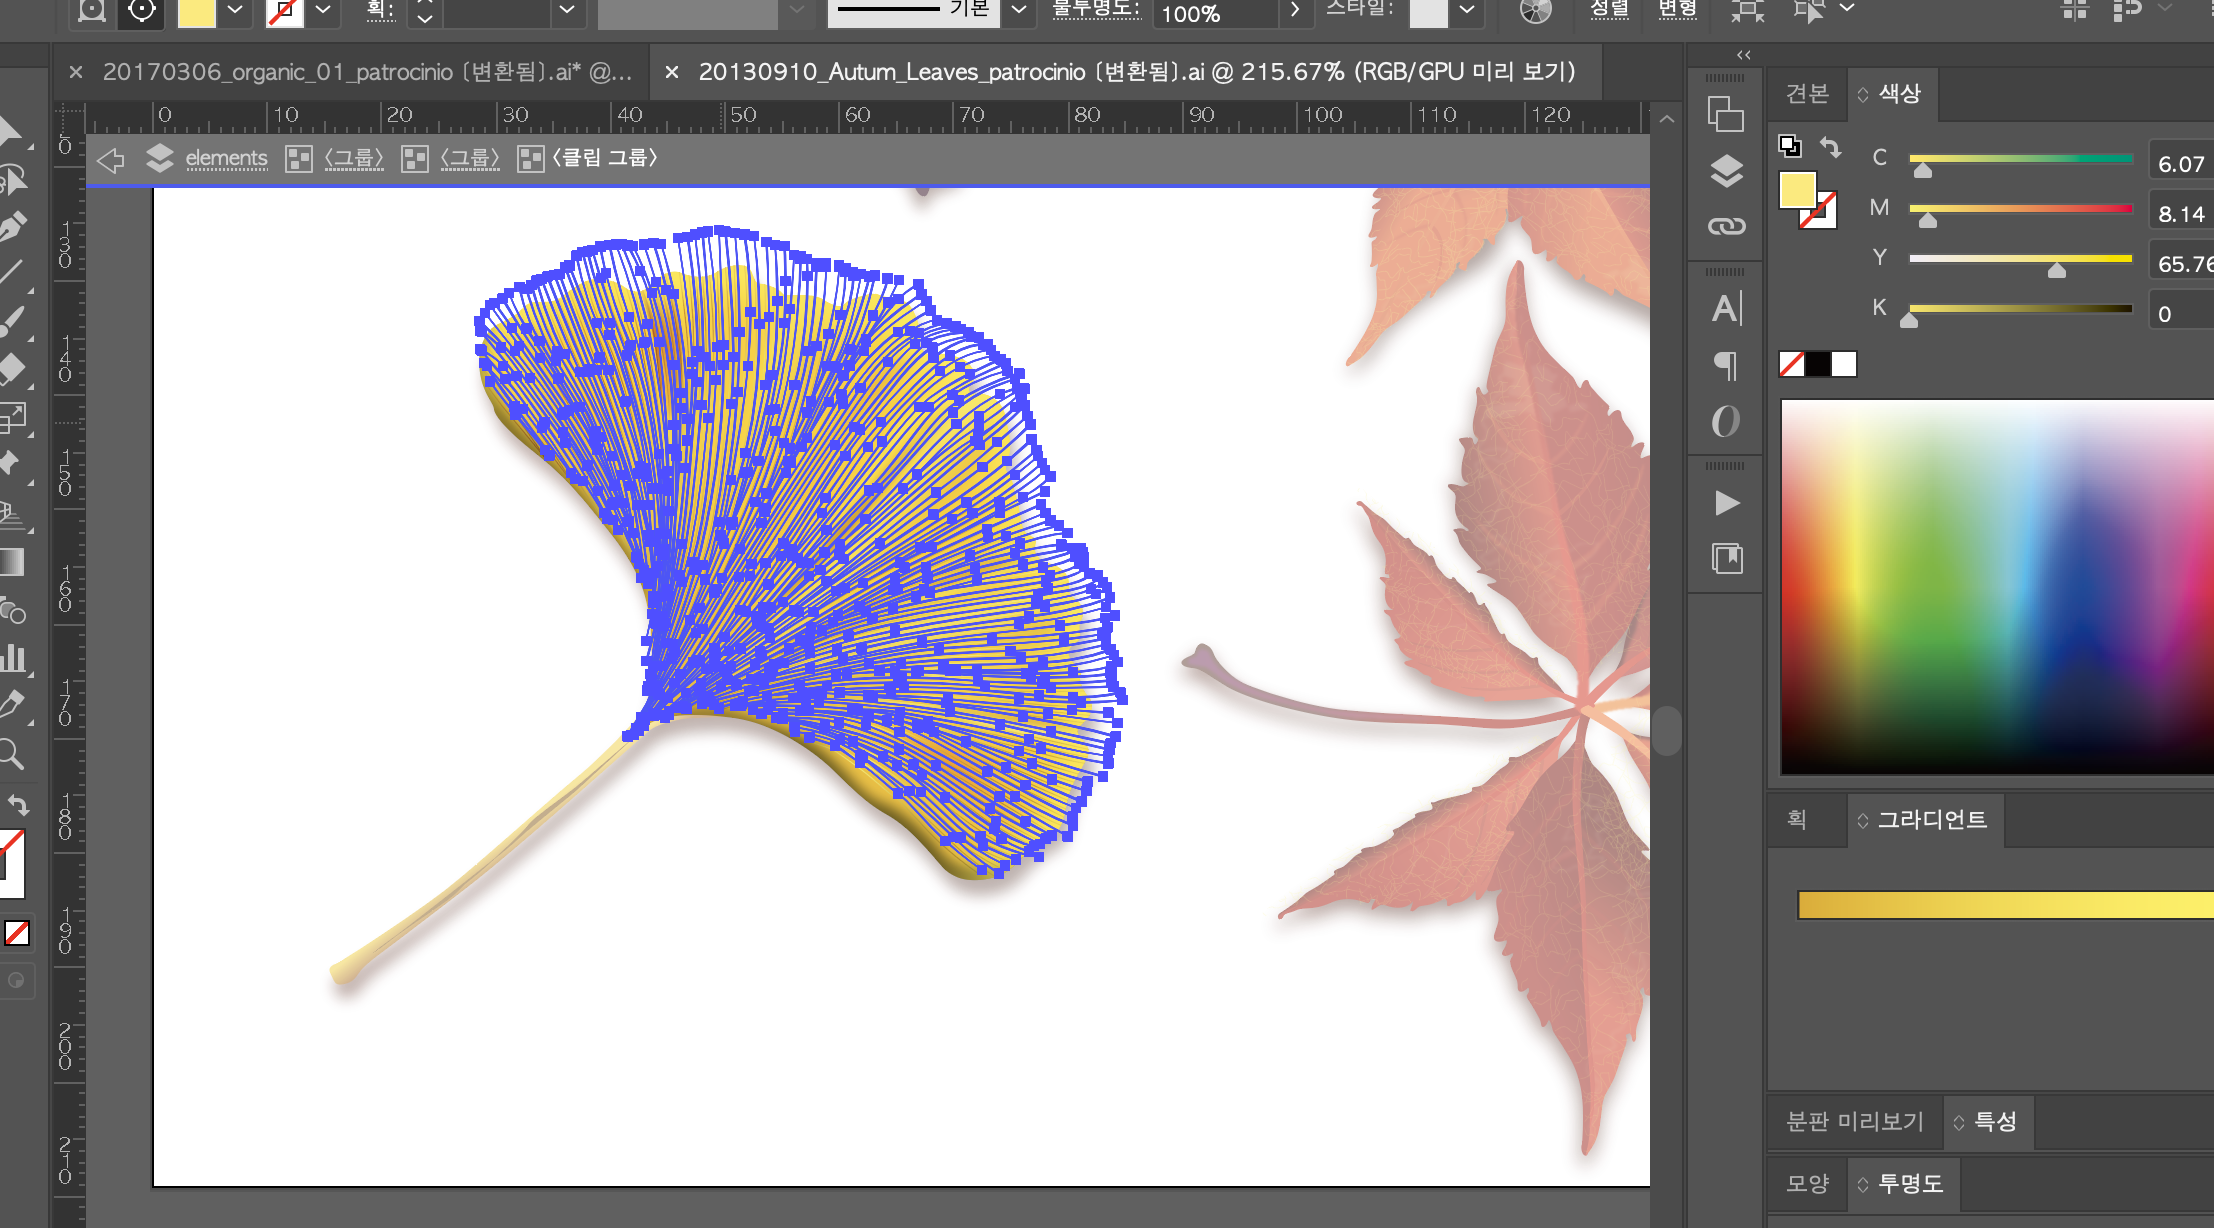
Task: Open the Character panel icon
Action: pos(1726,308)
